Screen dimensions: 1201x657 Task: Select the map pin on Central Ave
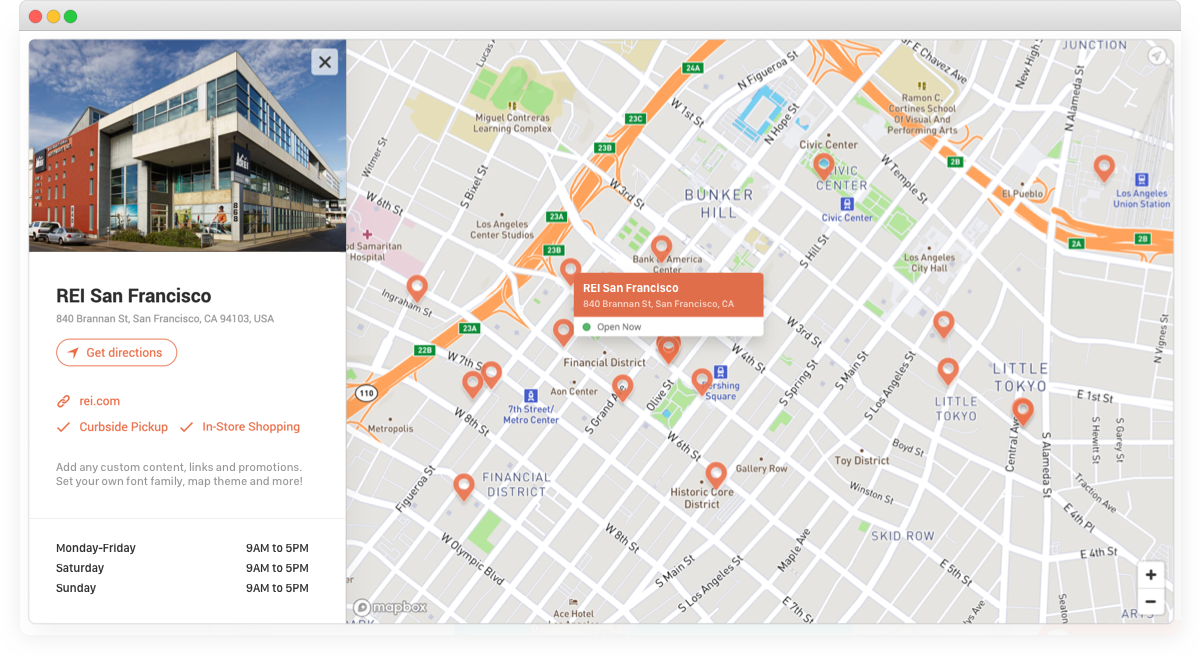[x=1022, y=410]
